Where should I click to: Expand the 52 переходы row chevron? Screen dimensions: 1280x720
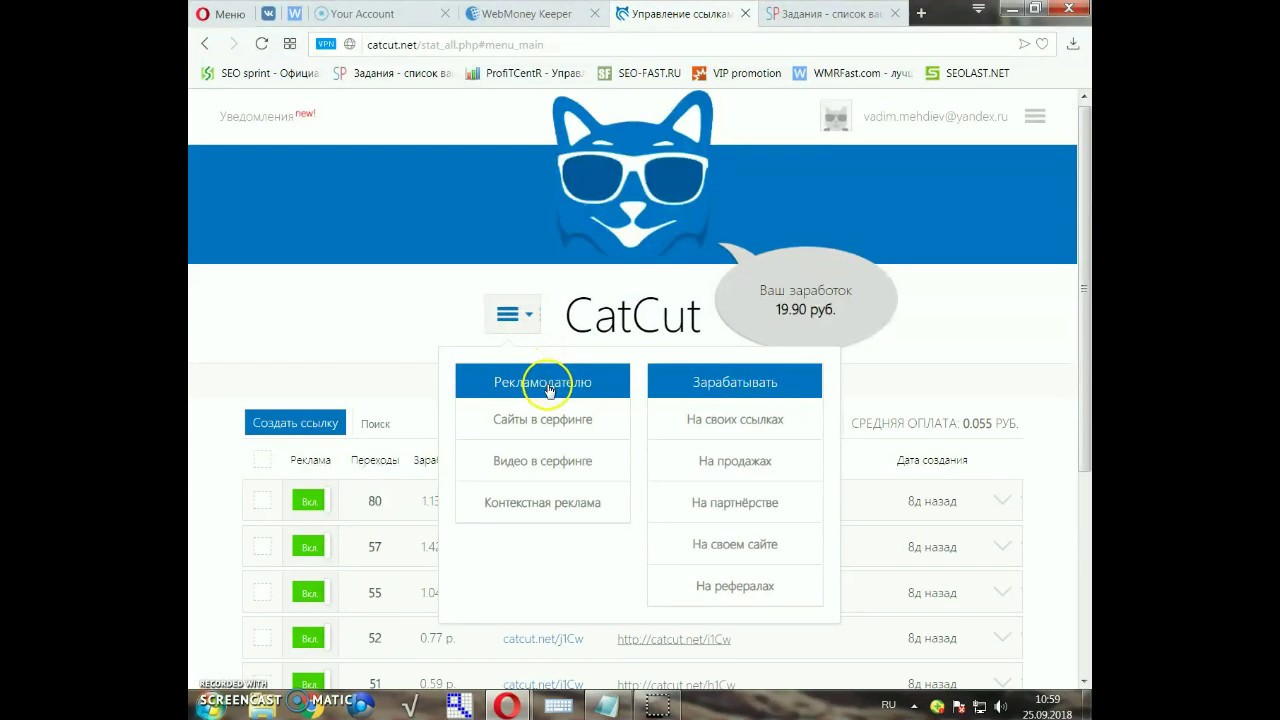[1002, 637]
